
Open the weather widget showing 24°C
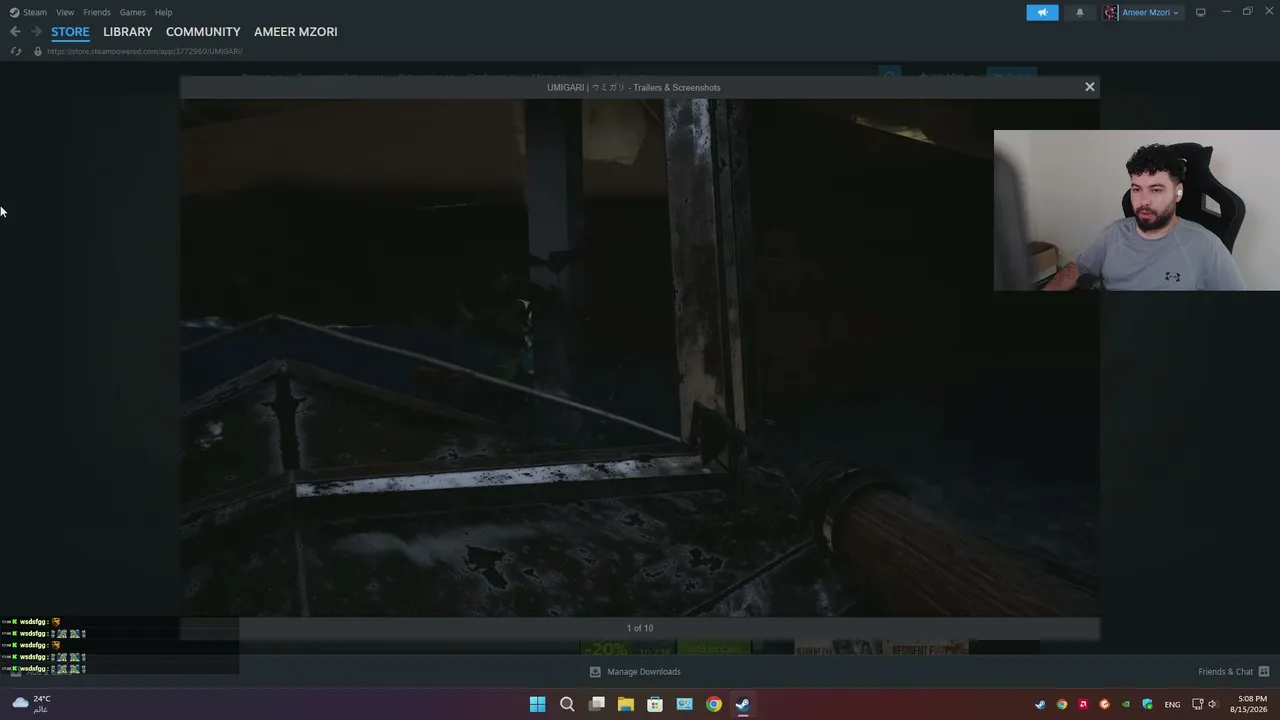[x=31, y=704]
